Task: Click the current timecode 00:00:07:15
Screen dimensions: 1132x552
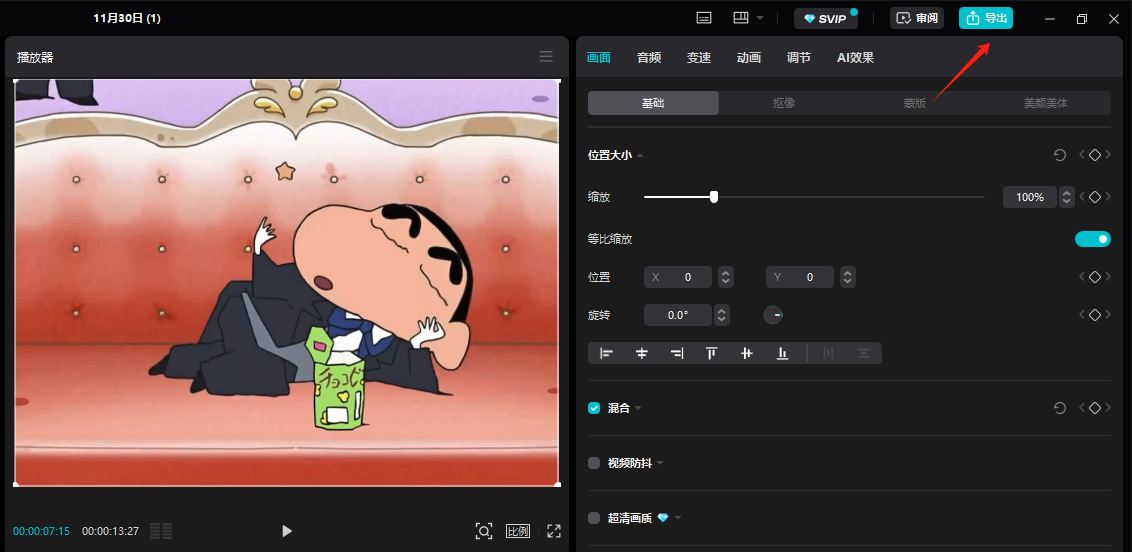Action: coord(41,531)
